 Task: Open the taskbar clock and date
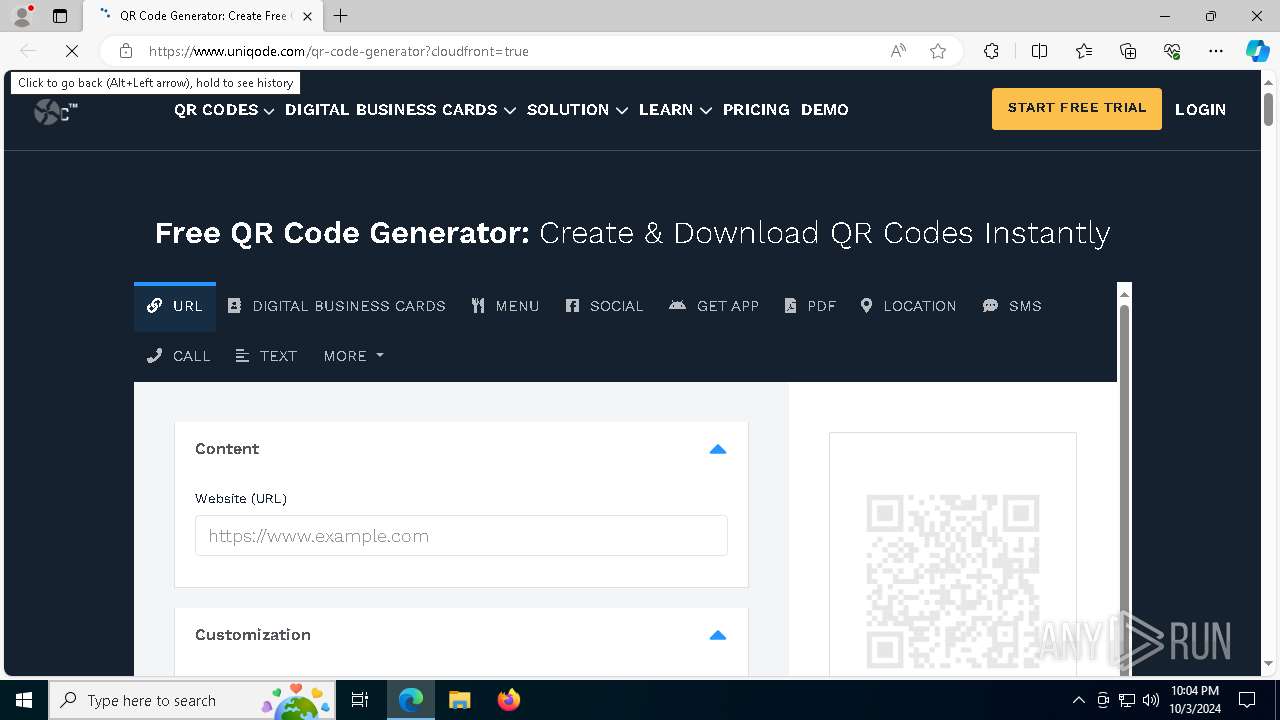tap(1195, 700)
